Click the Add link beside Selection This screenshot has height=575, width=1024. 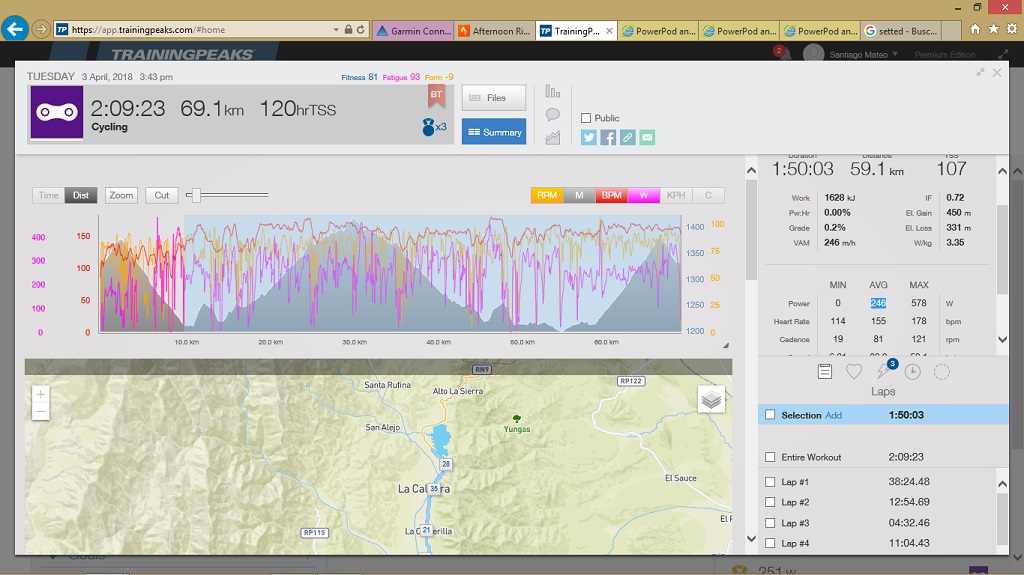(x=833, y=415)
